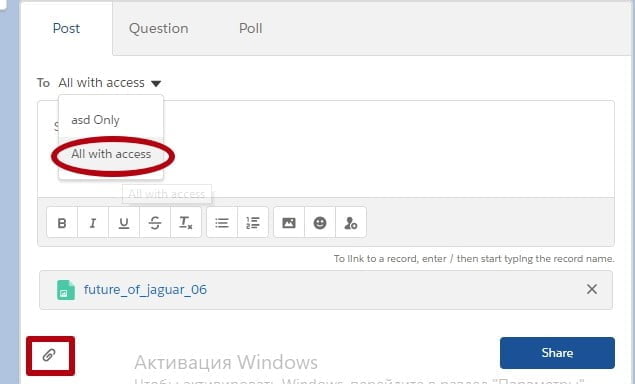This screenshot has height=384, width=635.
Task: Insert an image into the post
Action: [289, 222]
